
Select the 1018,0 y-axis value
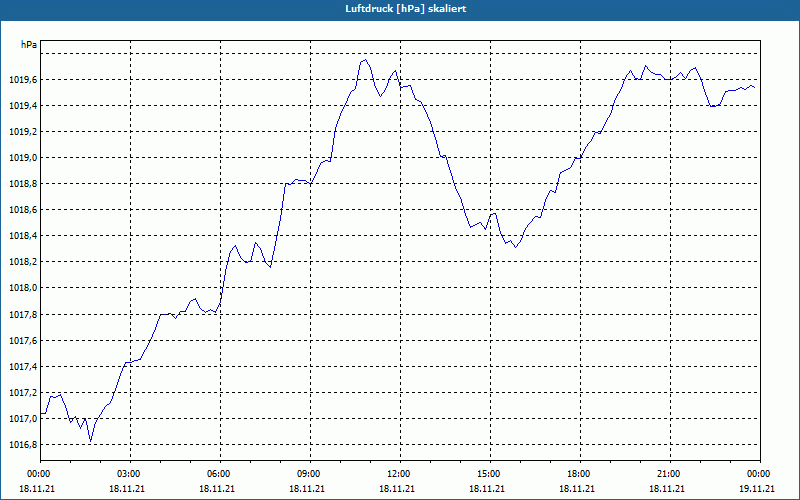click(x=23, y=288)
